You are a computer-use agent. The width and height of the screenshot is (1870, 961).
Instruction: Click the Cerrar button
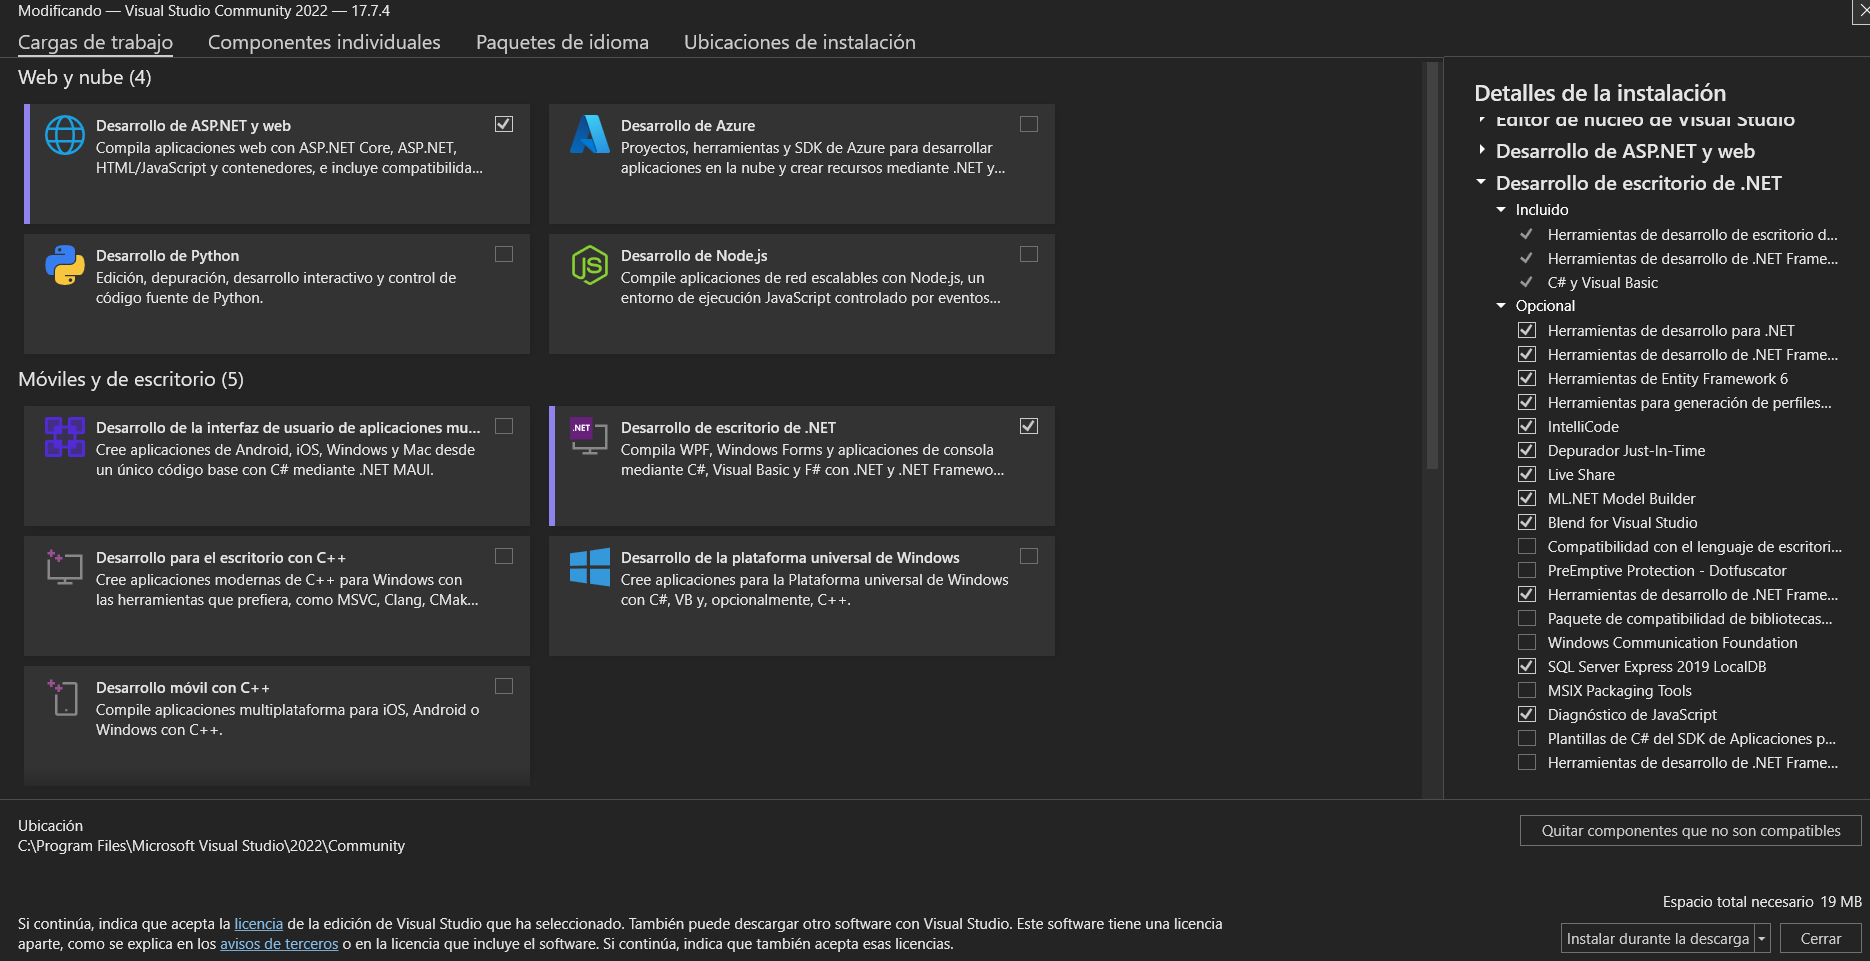[1820, 939]
